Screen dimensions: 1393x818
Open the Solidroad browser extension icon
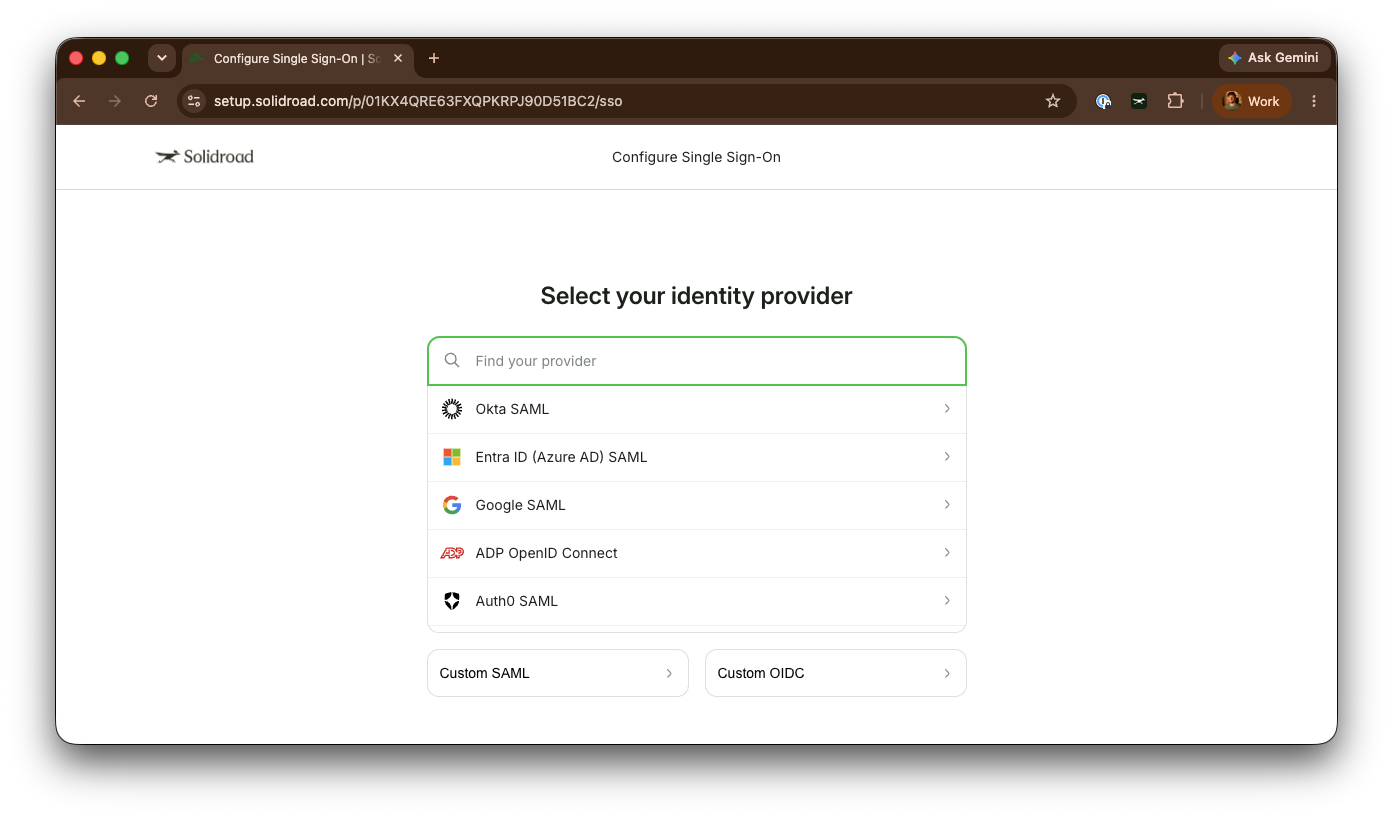coord(1139,101)
